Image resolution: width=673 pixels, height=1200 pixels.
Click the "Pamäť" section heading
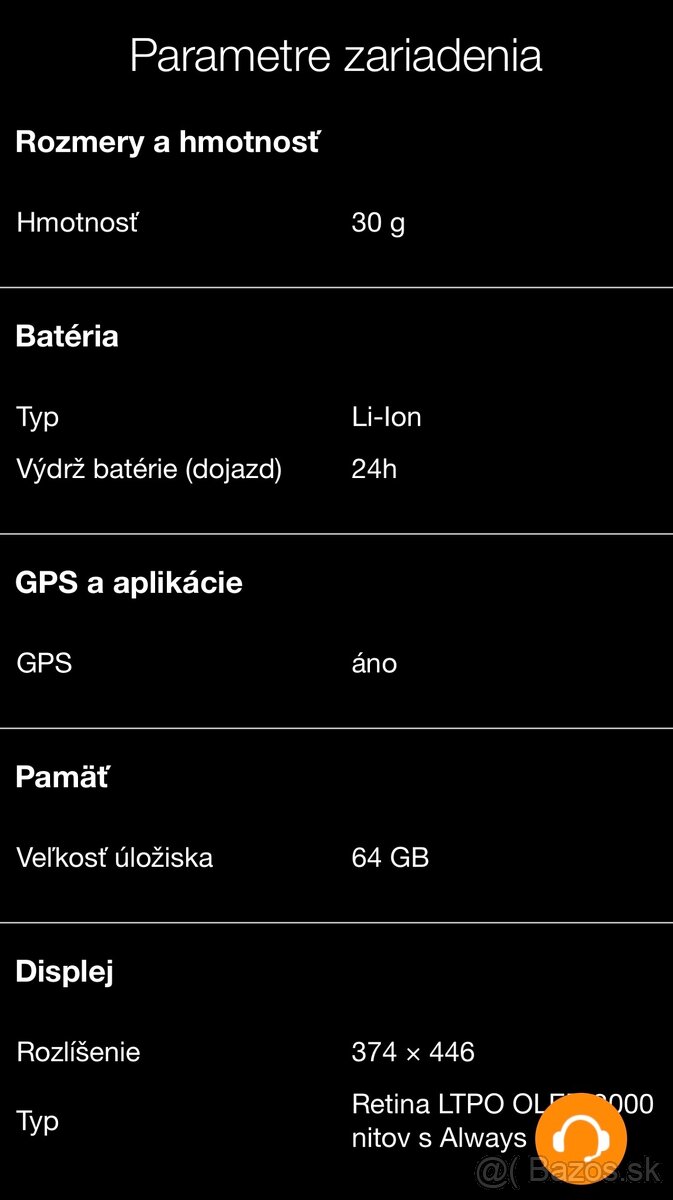[62, 777]
